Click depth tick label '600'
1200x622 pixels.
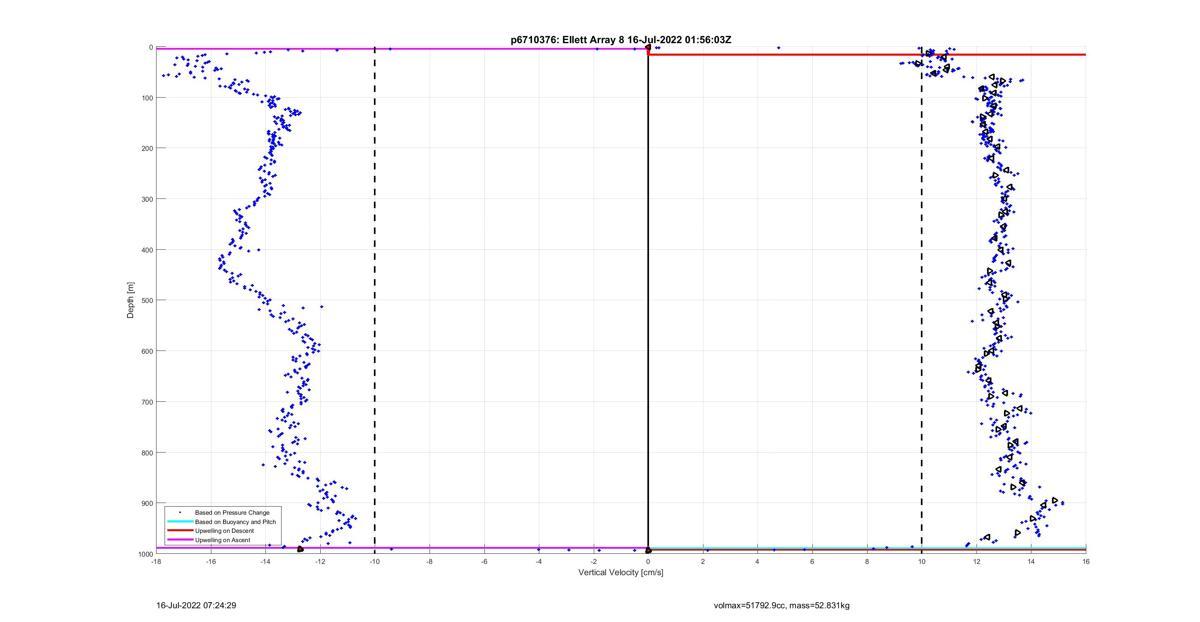click(x=146, y=351)
